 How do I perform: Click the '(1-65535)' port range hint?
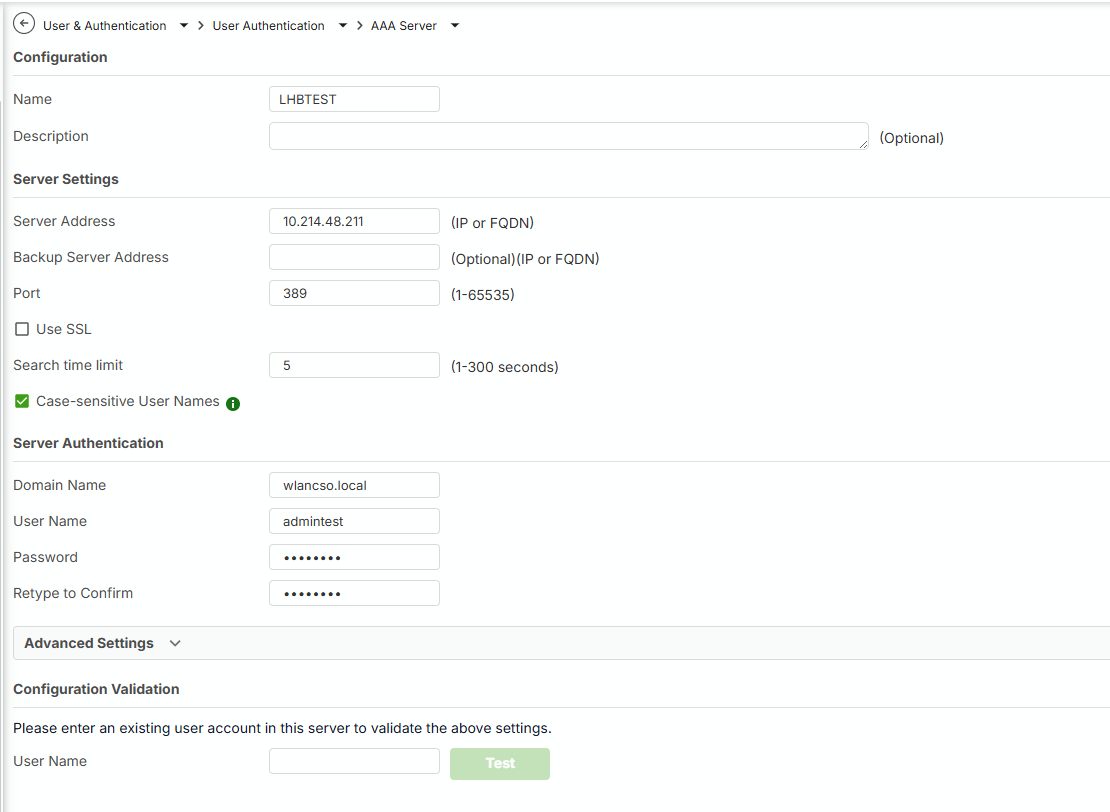(483, 295)
